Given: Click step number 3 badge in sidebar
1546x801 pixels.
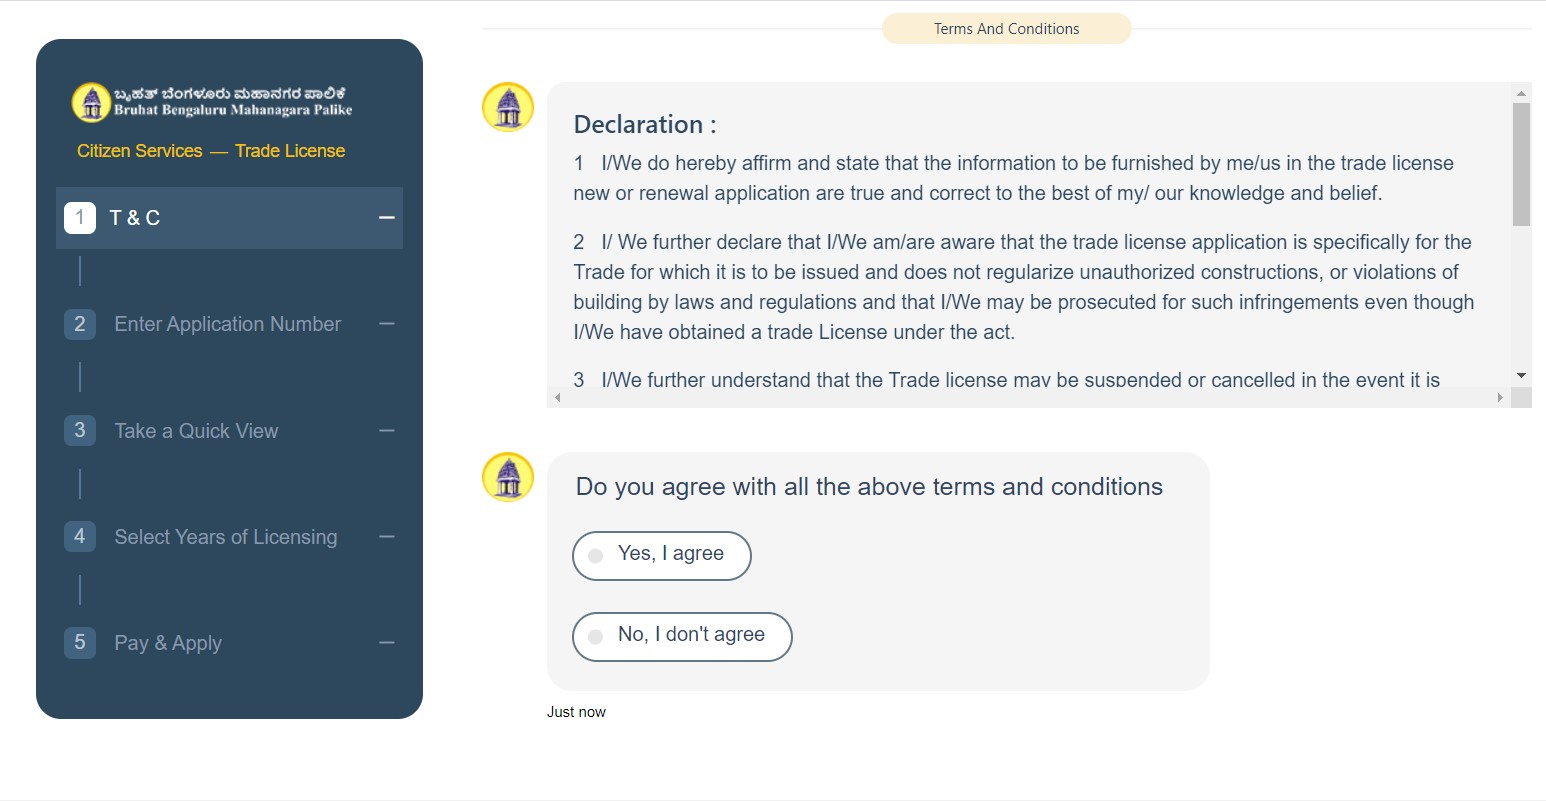Looking at the screenshot, I should 80,431.
